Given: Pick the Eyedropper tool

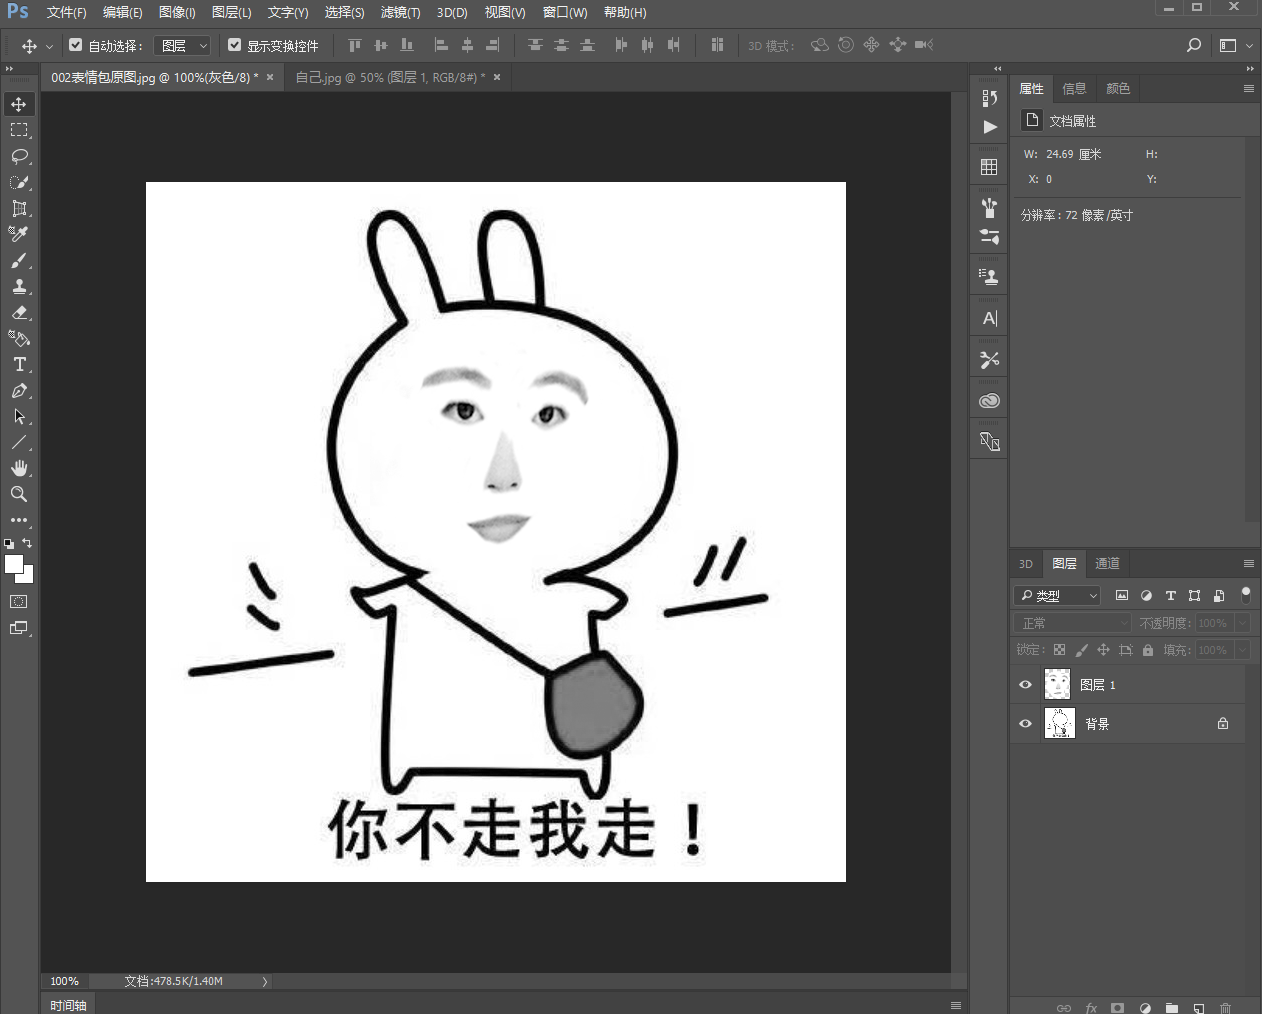Looking at the screenshot, I should [x=20, y=234].
